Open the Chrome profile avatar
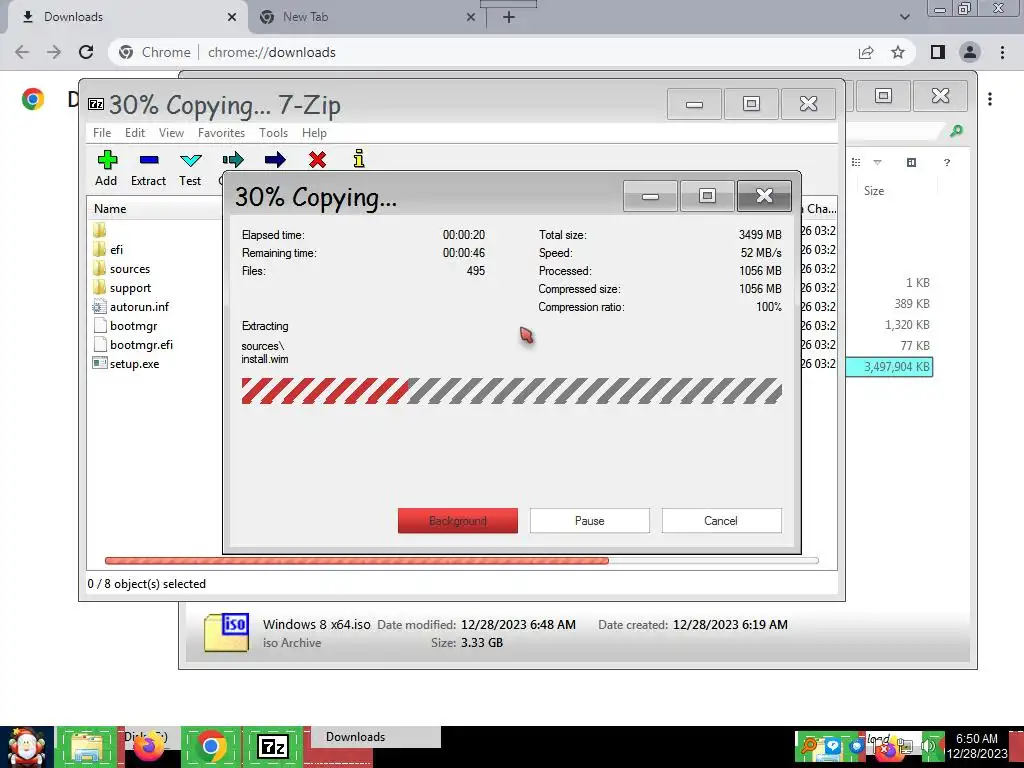 [x=970, y=52]
